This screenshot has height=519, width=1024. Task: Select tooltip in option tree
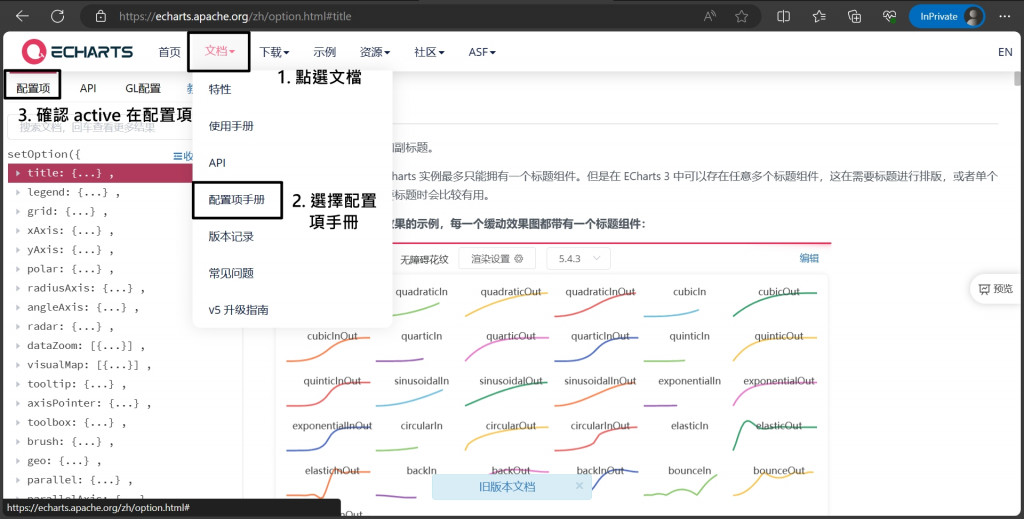pos(76,384)
